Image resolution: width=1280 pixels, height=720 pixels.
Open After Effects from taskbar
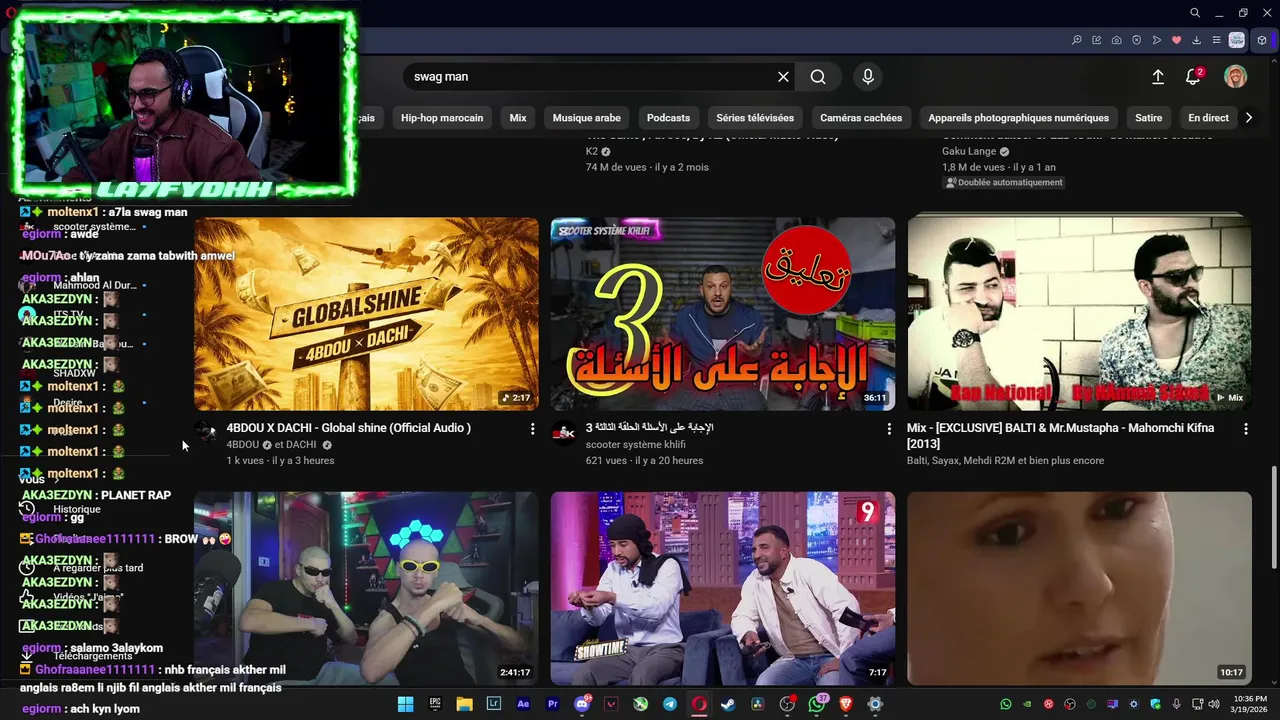pyautogui.click(x=523, y=704)
